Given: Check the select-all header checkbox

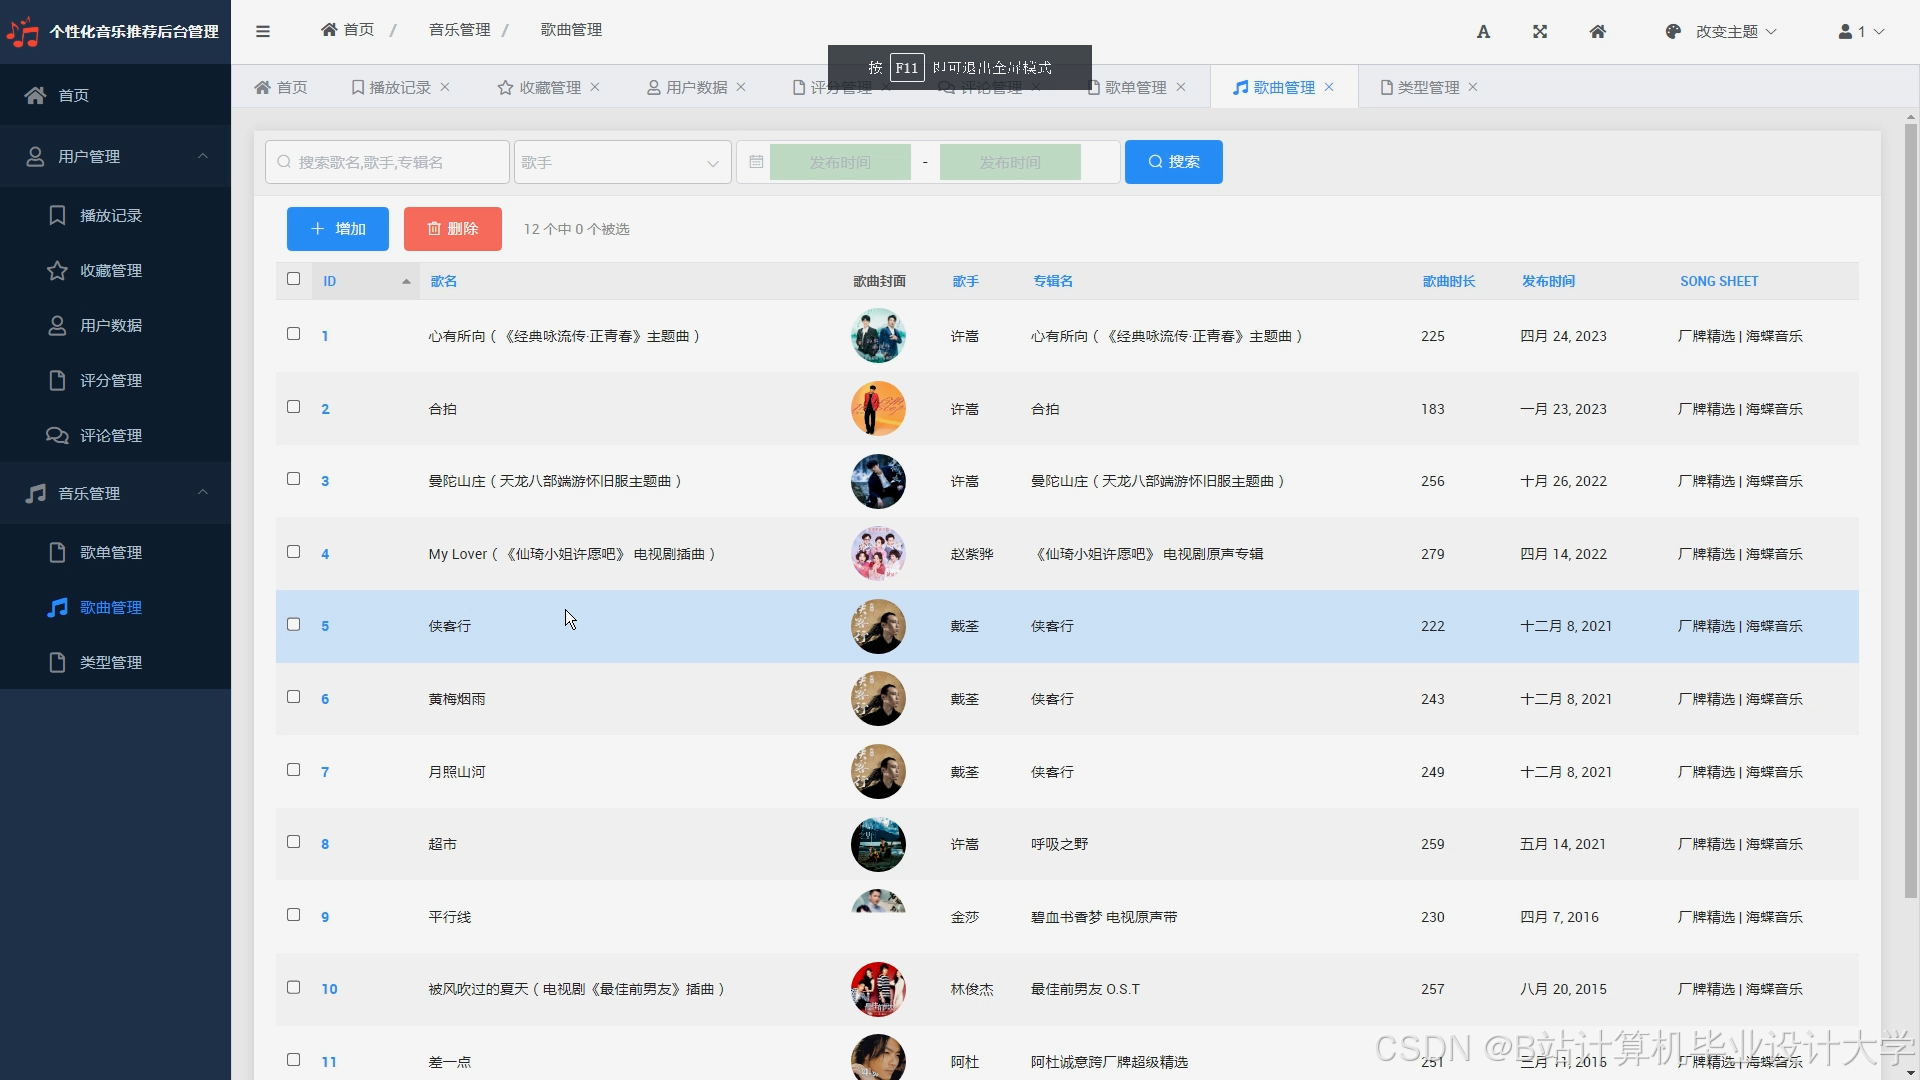Looking at the screenshot, I should 293,279.
